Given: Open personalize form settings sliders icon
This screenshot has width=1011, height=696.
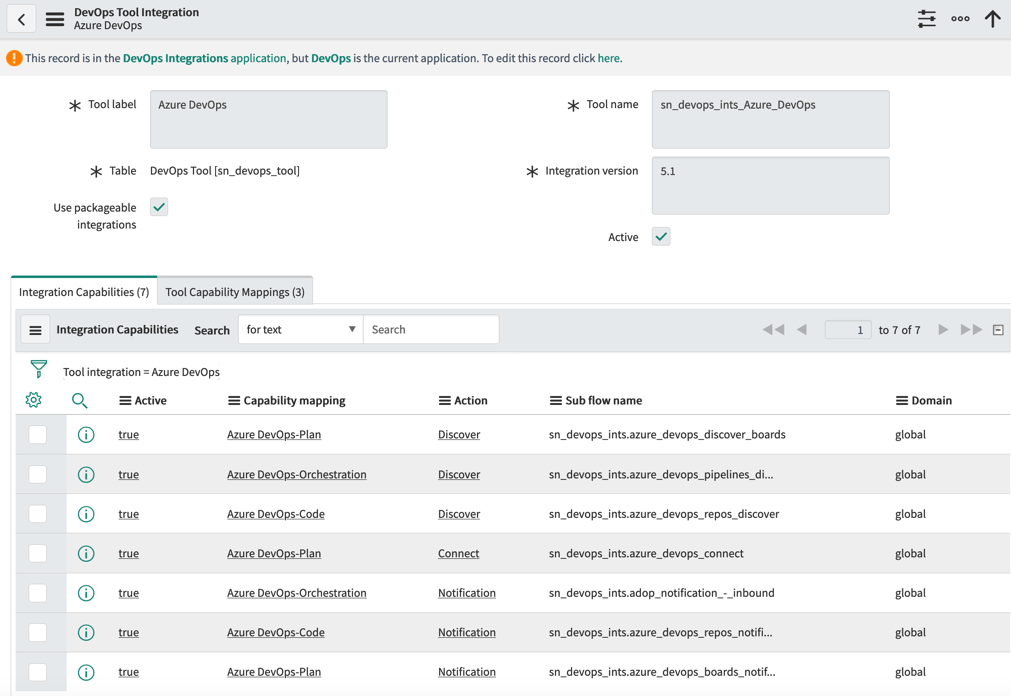Looking at the screenshot, I should [x=927, y=19].
